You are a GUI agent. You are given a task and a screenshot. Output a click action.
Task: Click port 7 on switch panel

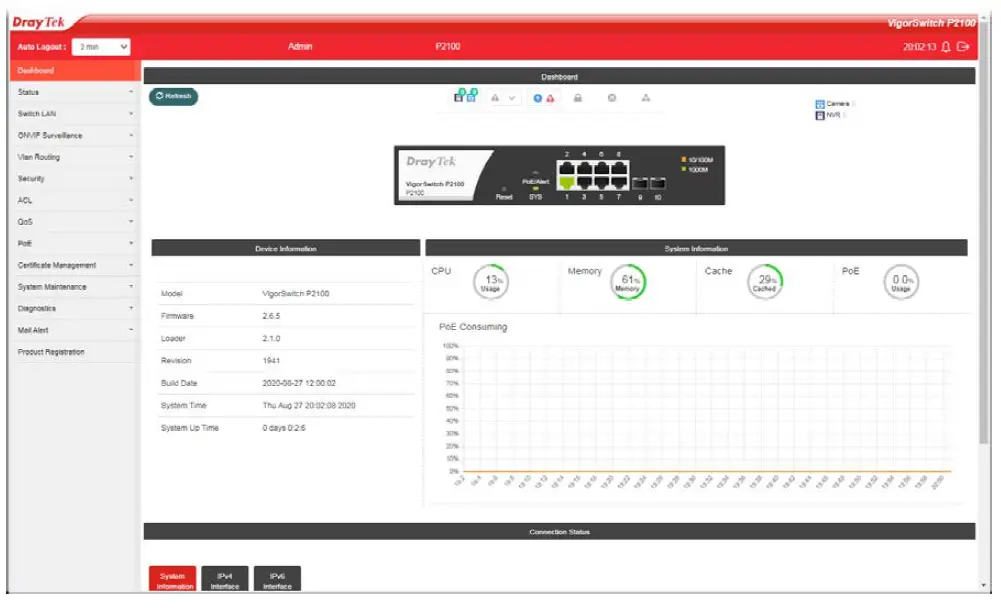pyautogui.click(x=619, y=183)
